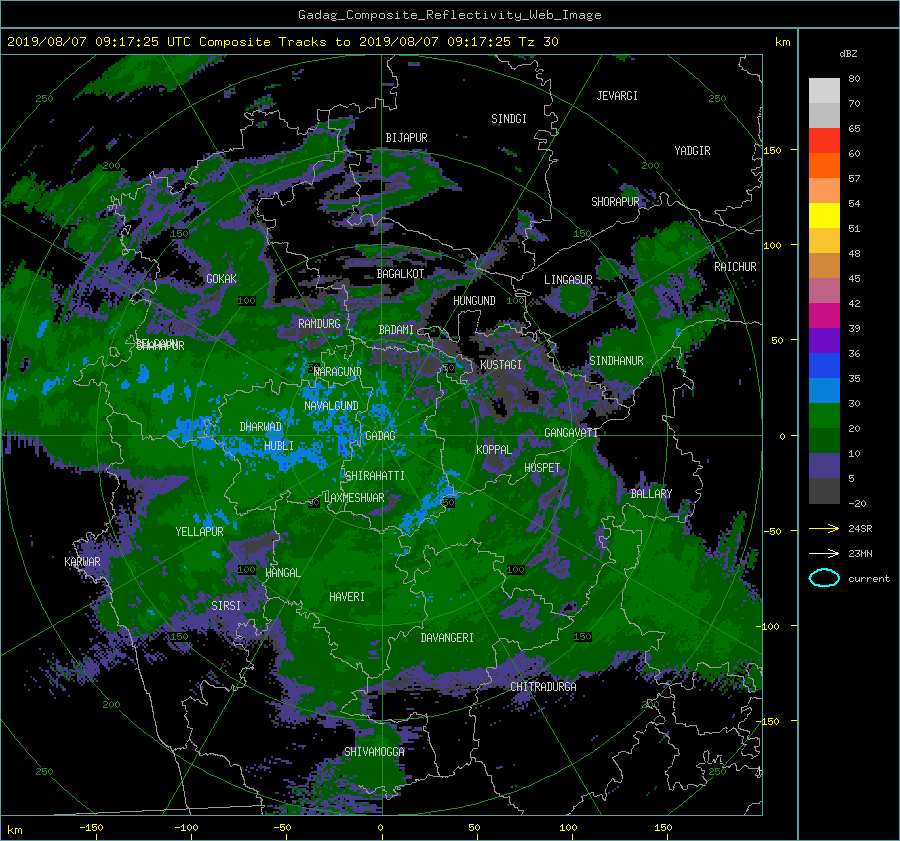Click the KUSTAGI city label
The image size is (900, 841).
(x=501, y=365)
